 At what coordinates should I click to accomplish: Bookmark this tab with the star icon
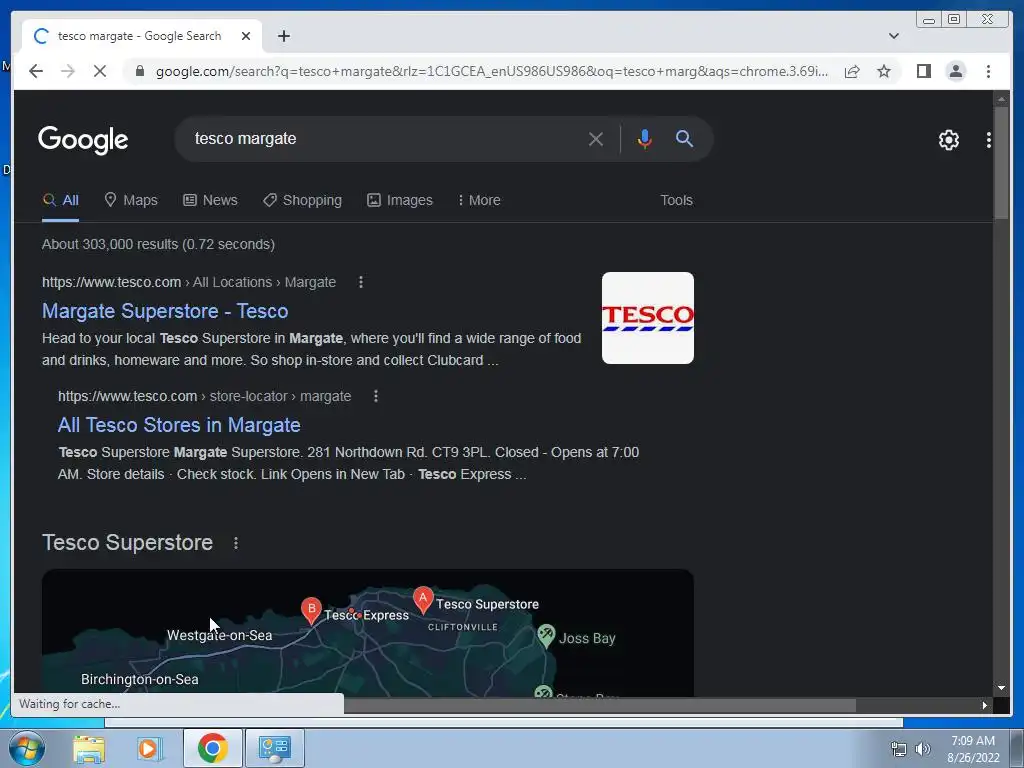(x=884, y=71)
